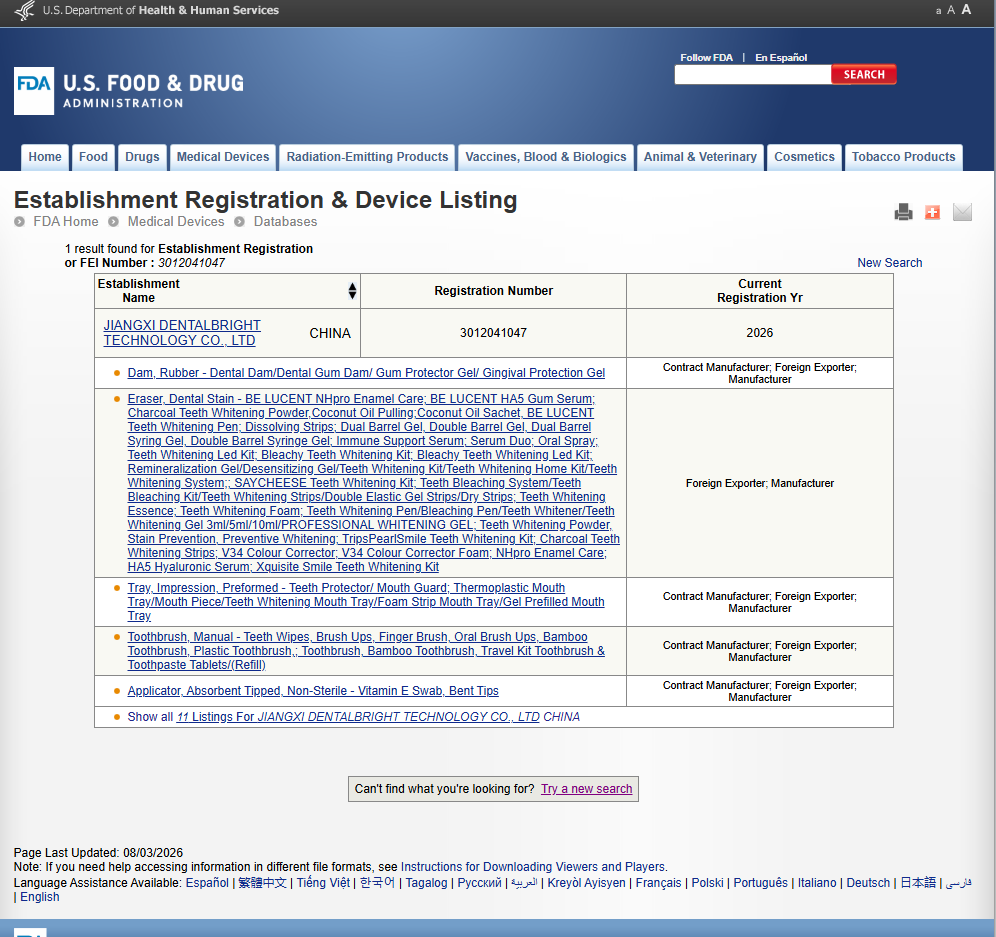Click Medical Devices breadcrumb
The height and width of the screenshot is (937, 996).
(176, 222)
